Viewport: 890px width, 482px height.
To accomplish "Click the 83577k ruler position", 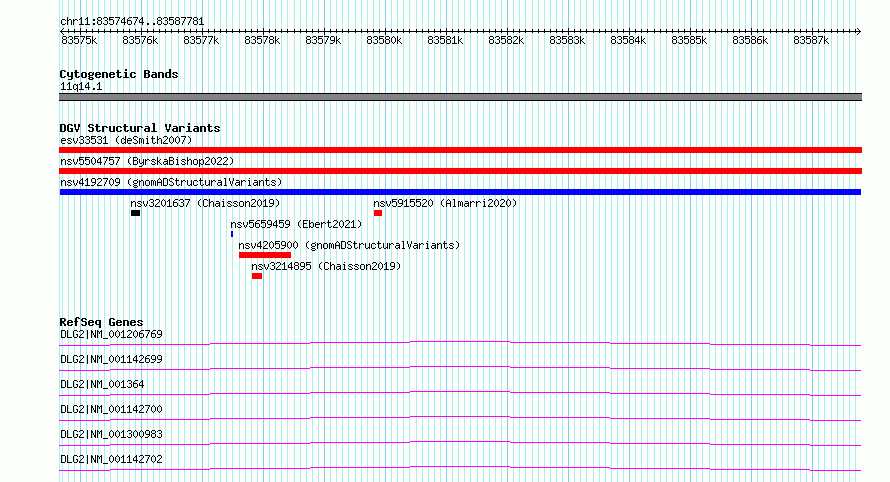I will [x=201, y=40].
